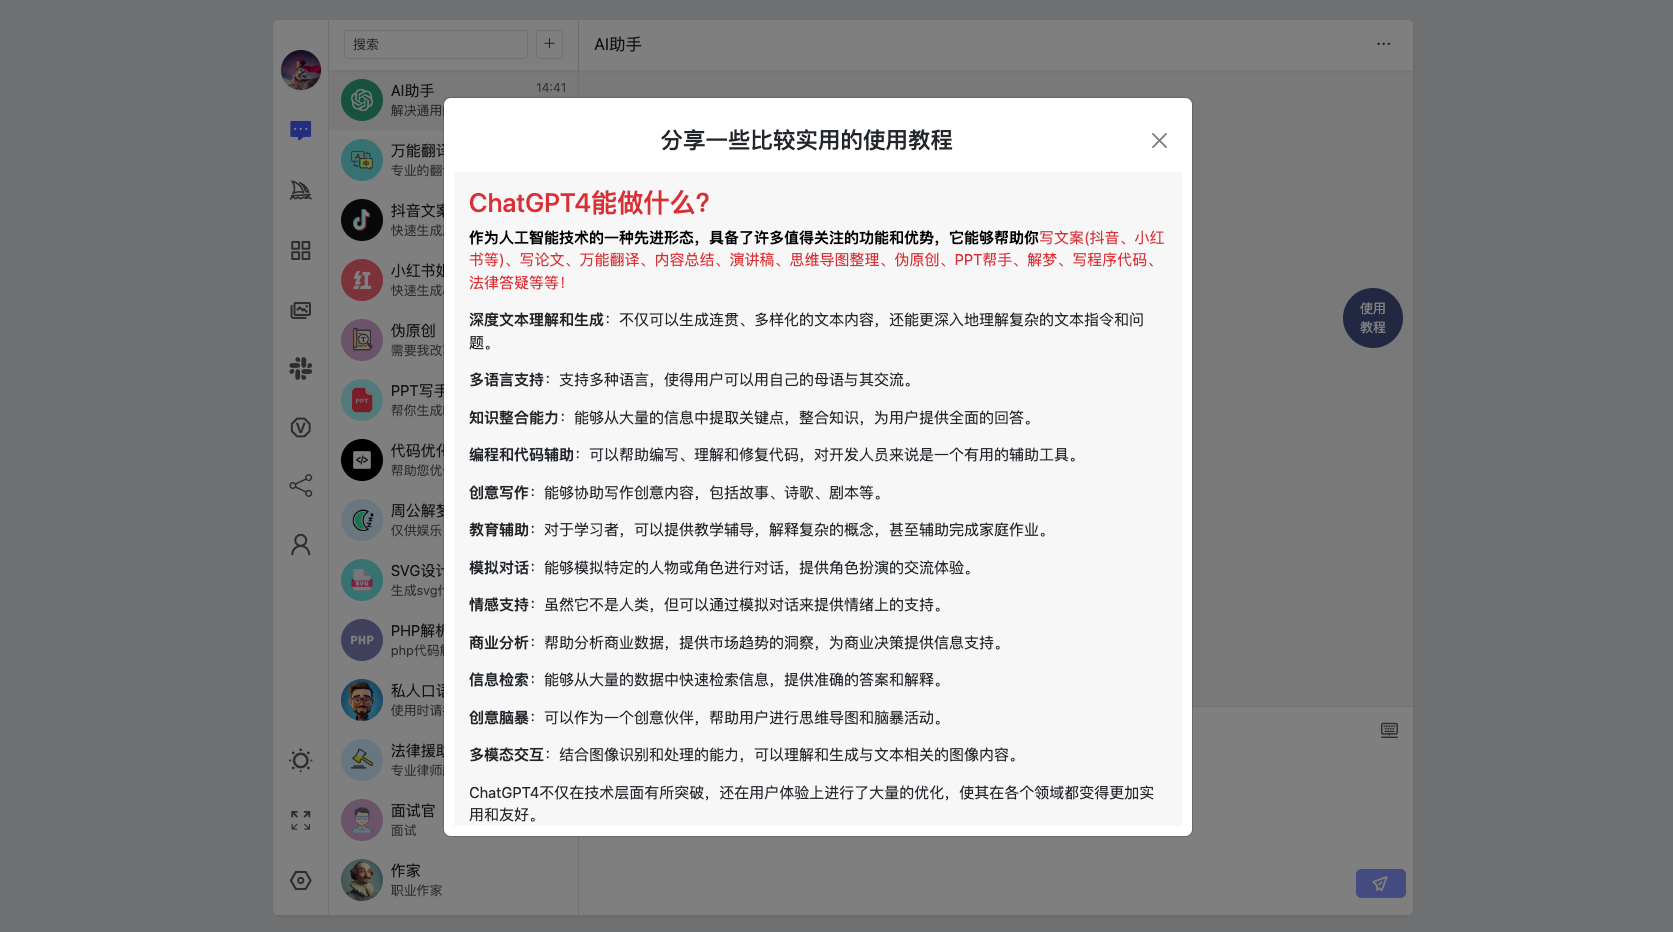Click the keyboard icon near input area
This screenshot has height=932, width=1673.
click(x=1389, y=730)
